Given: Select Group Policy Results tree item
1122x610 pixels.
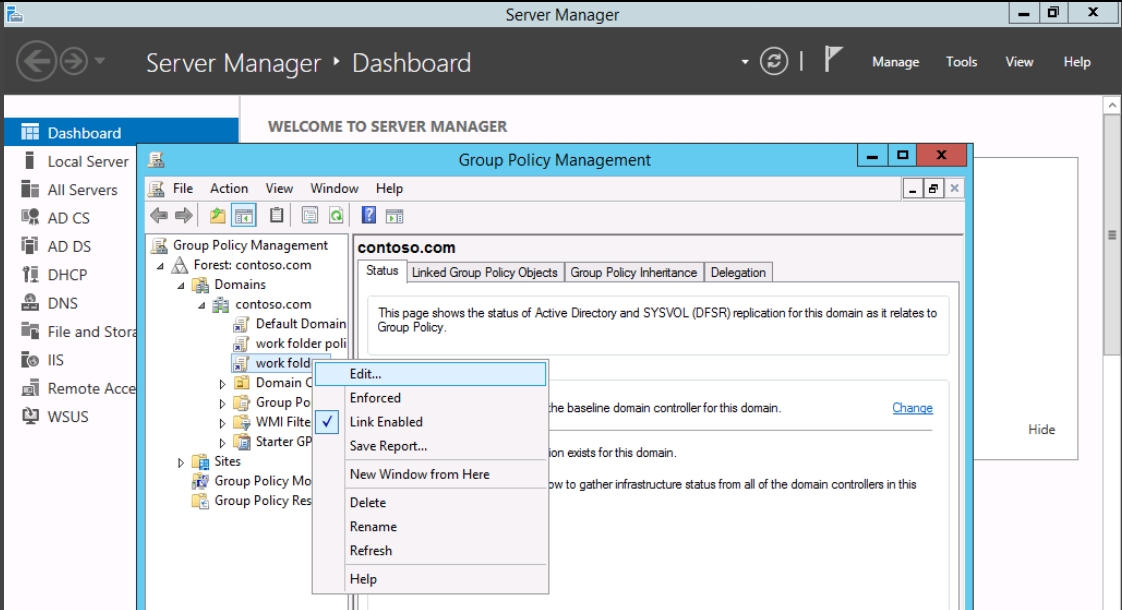Looking at the screenshot, I should (251, 501).
